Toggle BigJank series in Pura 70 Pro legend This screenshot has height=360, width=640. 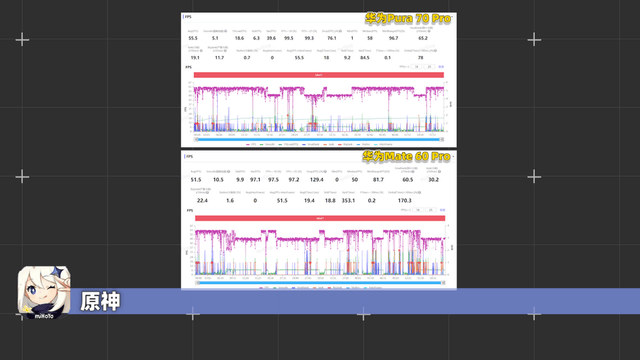tap(345, 144)
